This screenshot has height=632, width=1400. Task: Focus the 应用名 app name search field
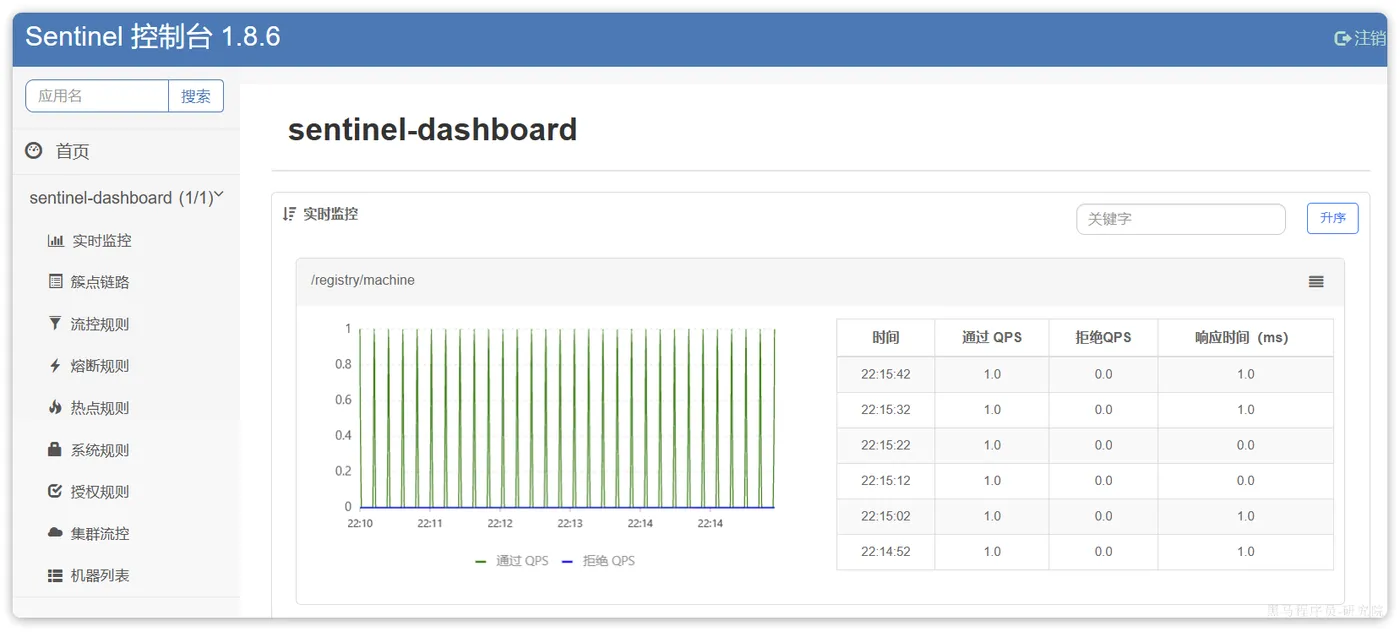pyautogui.click(x=97, y=96)
